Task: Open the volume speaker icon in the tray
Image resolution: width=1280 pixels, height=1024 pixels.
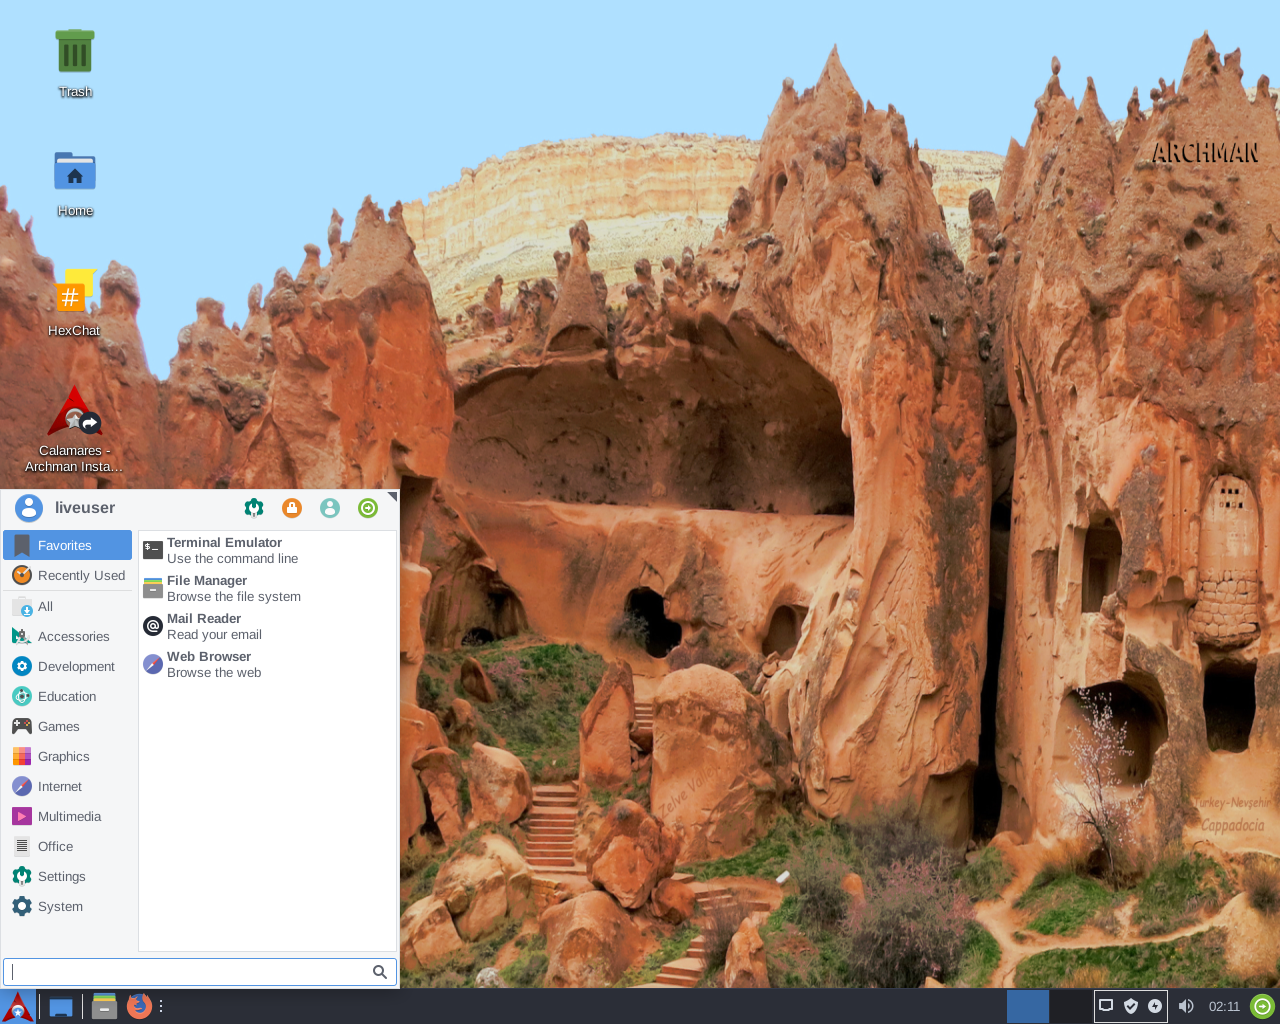Action: click(x=1186, y=1006)
